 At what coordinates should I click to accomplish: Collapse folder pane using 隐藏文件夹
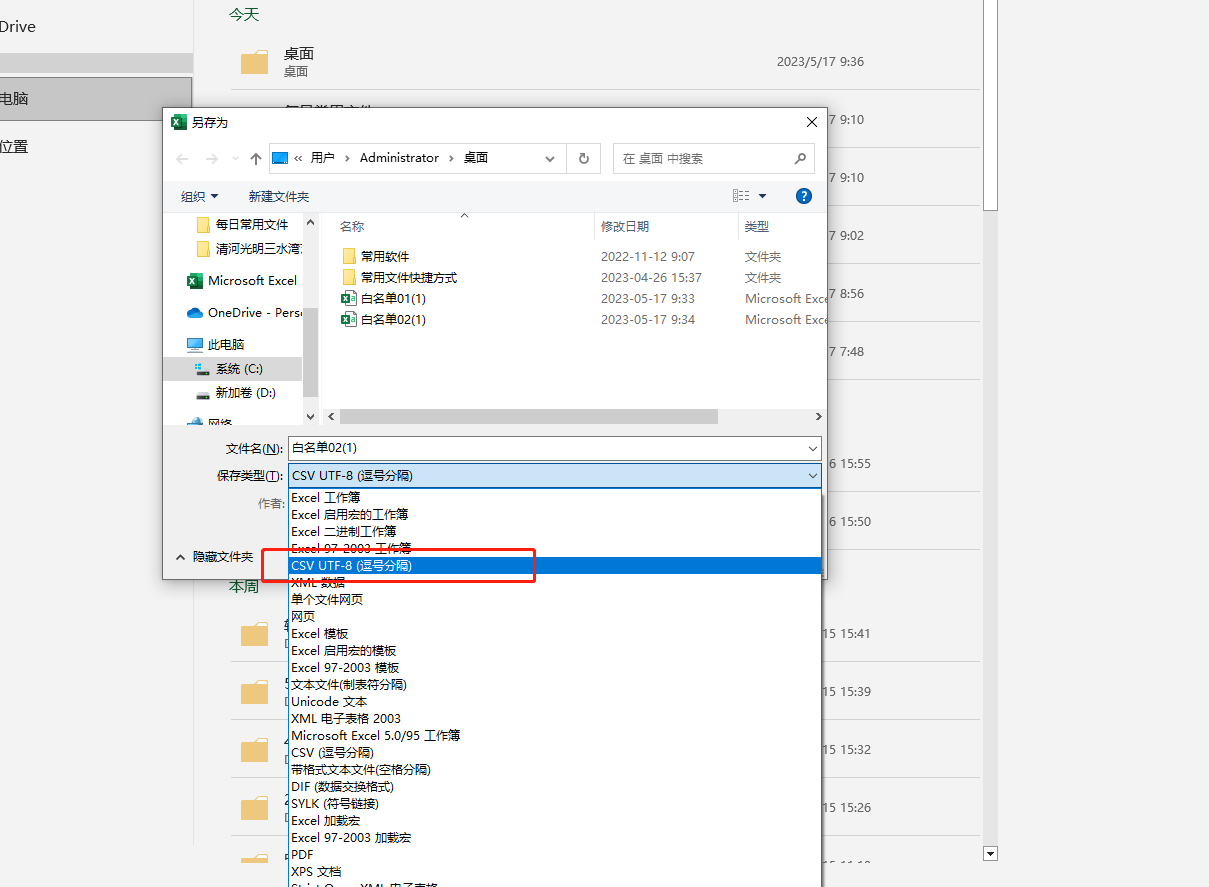[214, 556]
